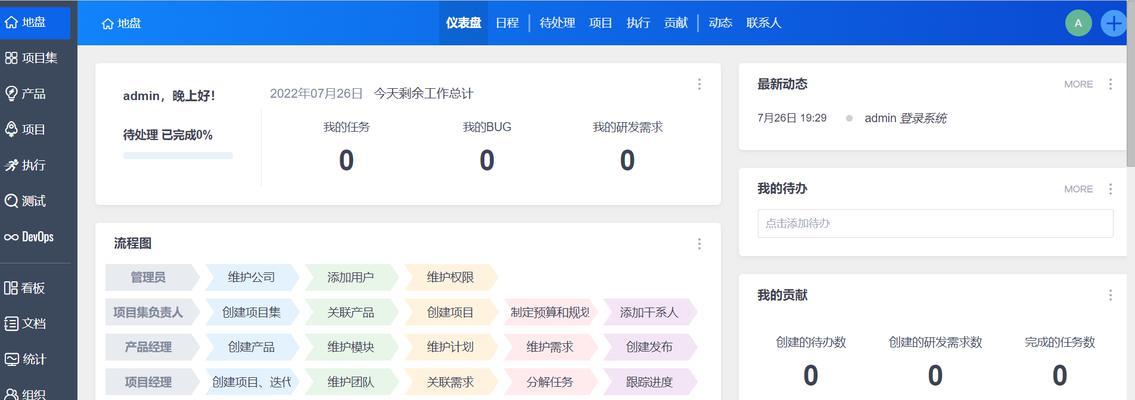Open the 地盘 sidebar home icon
1135x400 pixels.
pos(12,22)
